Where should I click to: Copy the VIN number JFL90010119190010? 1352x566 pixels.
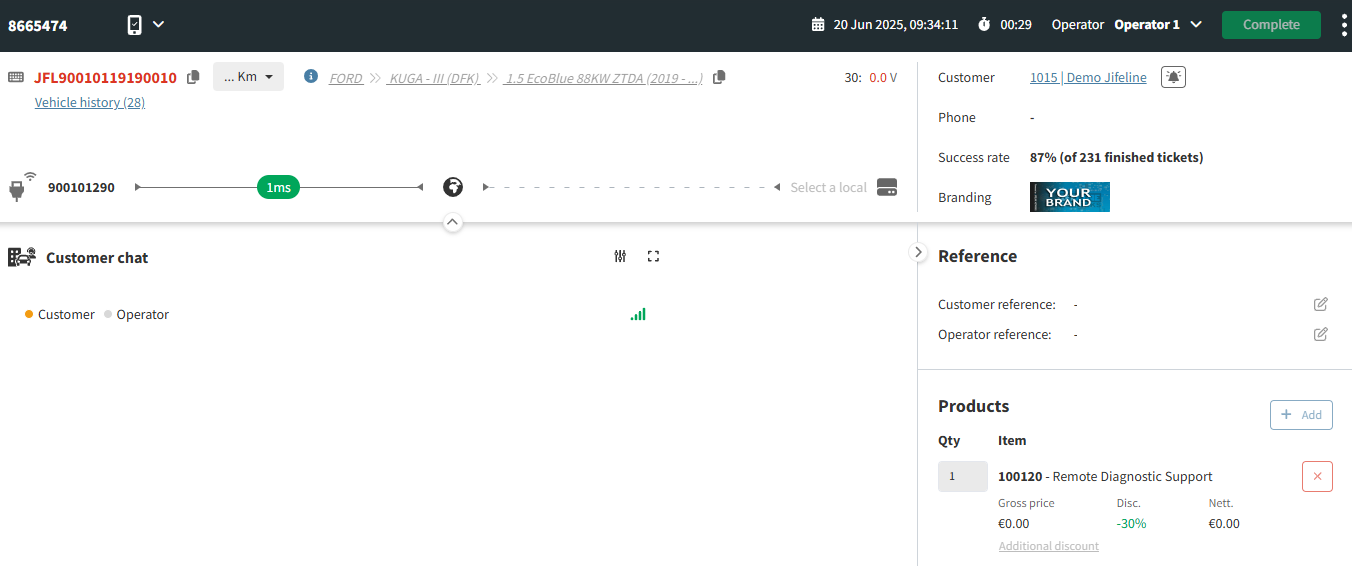coord(194,77)
